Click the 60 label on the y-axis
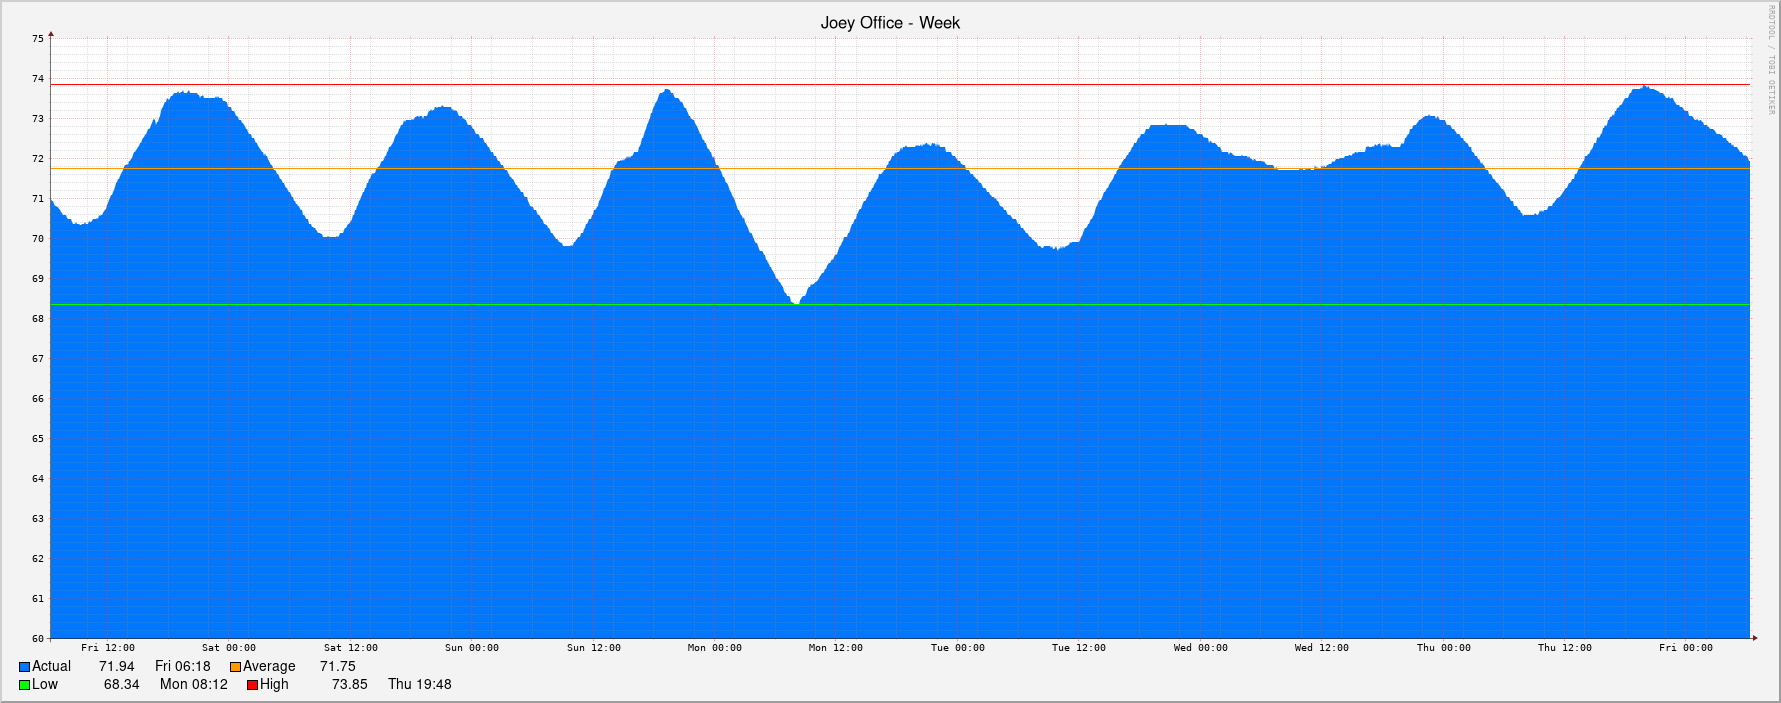Image resolution: width=1781 pixels, height=703 pixels. [38, 639]
